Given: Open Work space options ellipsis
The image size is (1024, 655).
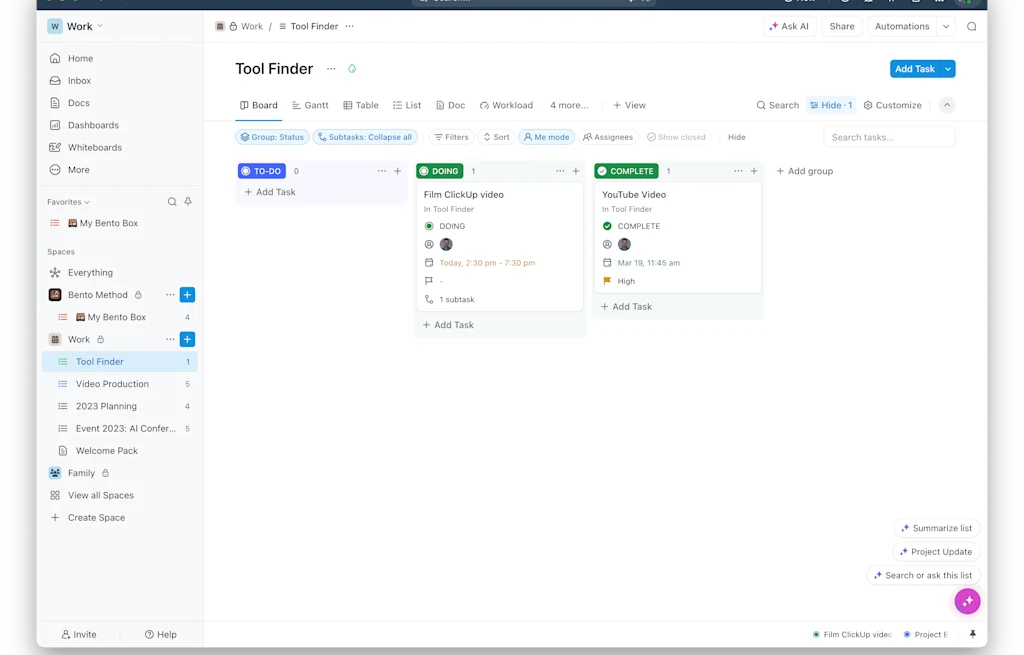Looking at the screenshot, I should pyautogui.click(x=170, y=339).
